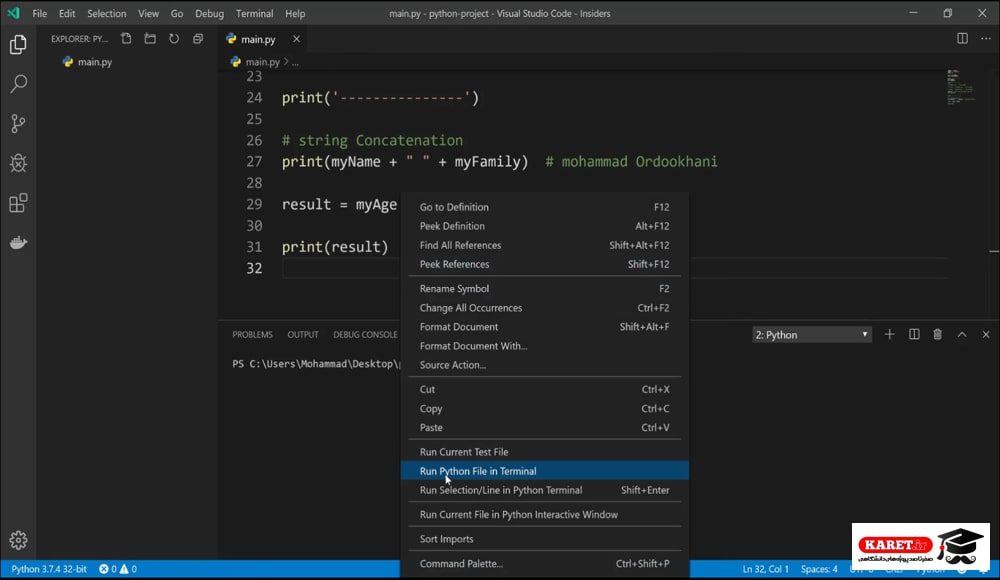Switch to the Problems panel tab
The image size is (1000, 580).
tap(252, 334)
